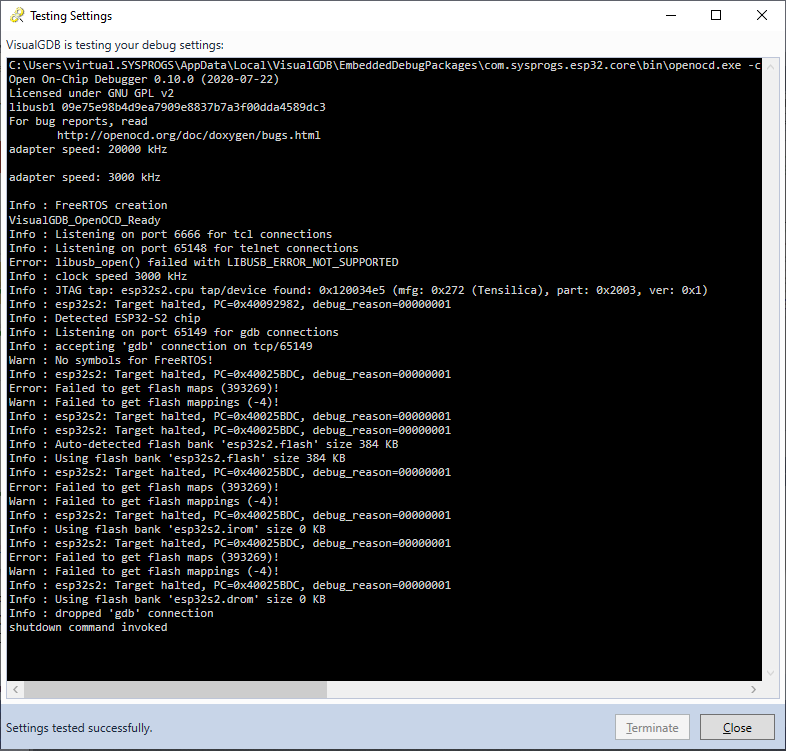Minimize the Testing Settings window
The height and width of the screenshot is (751, 786).
pos(671,16)
